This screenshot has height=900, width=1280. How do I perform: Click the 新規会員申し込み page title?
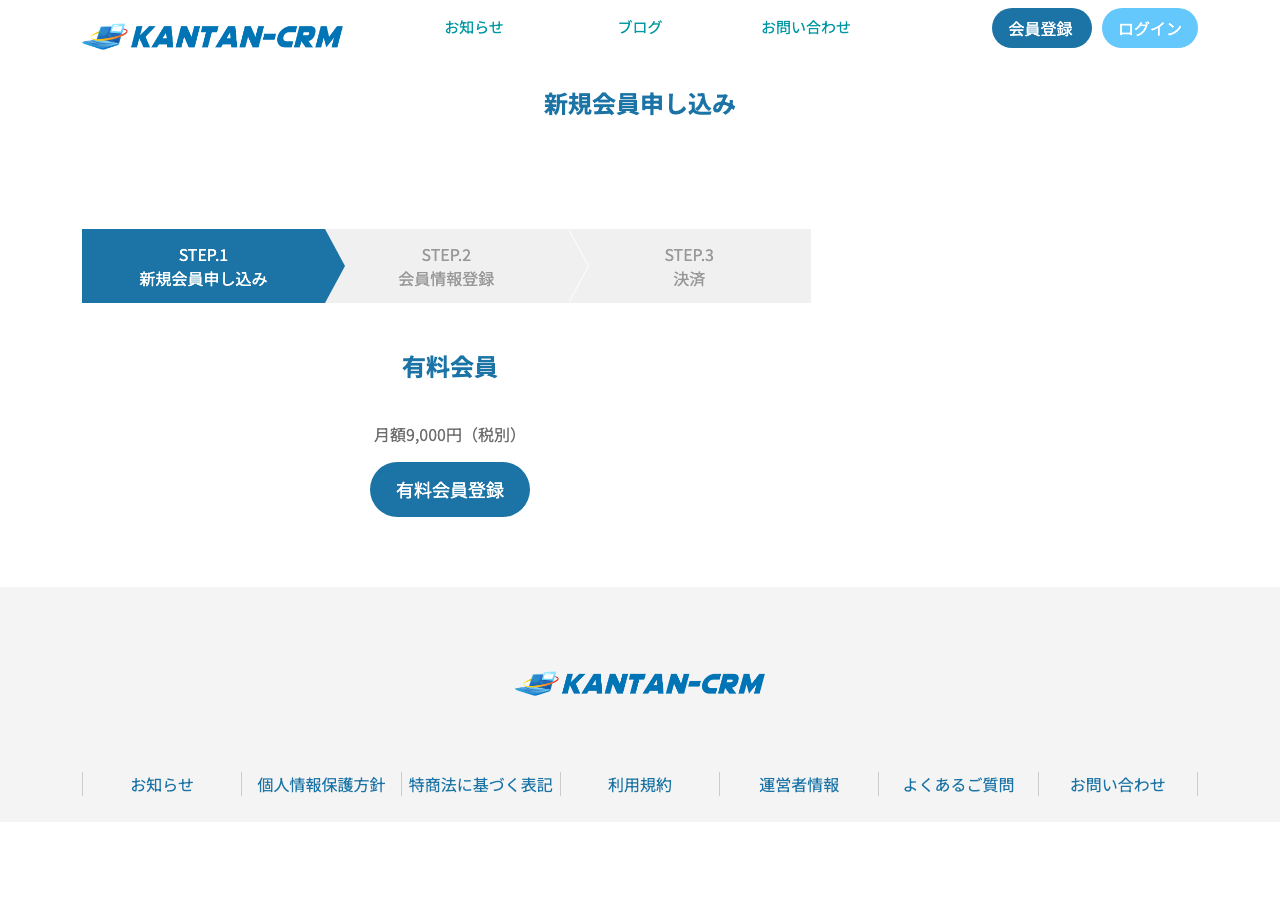click(x=640, y=104)
